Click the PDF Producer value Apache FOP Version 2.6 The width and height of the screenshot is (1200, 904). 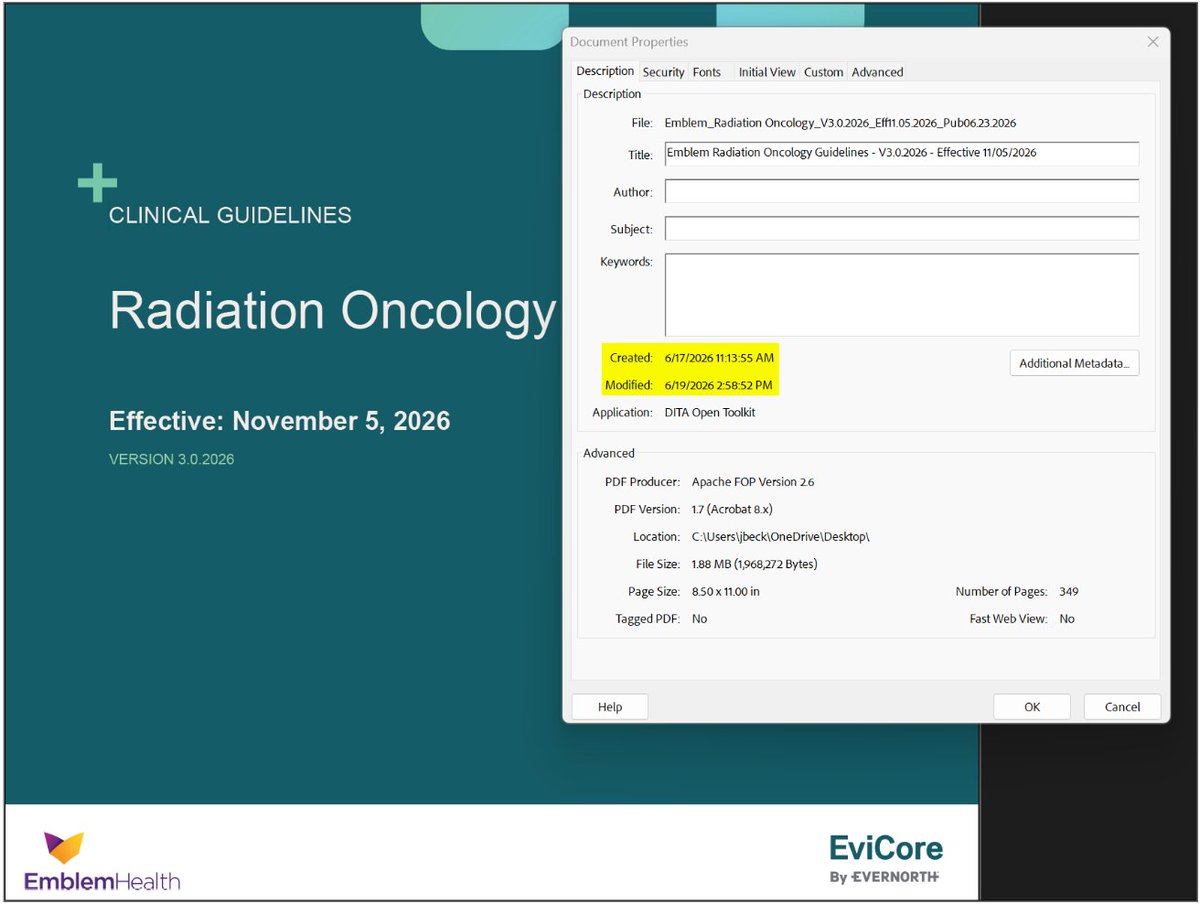(x=753, y=482)
